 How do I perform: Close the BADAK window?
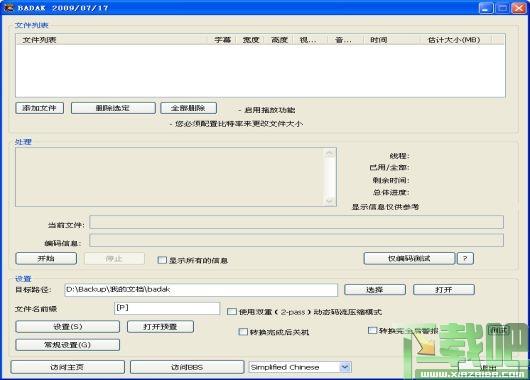(519, 7)
